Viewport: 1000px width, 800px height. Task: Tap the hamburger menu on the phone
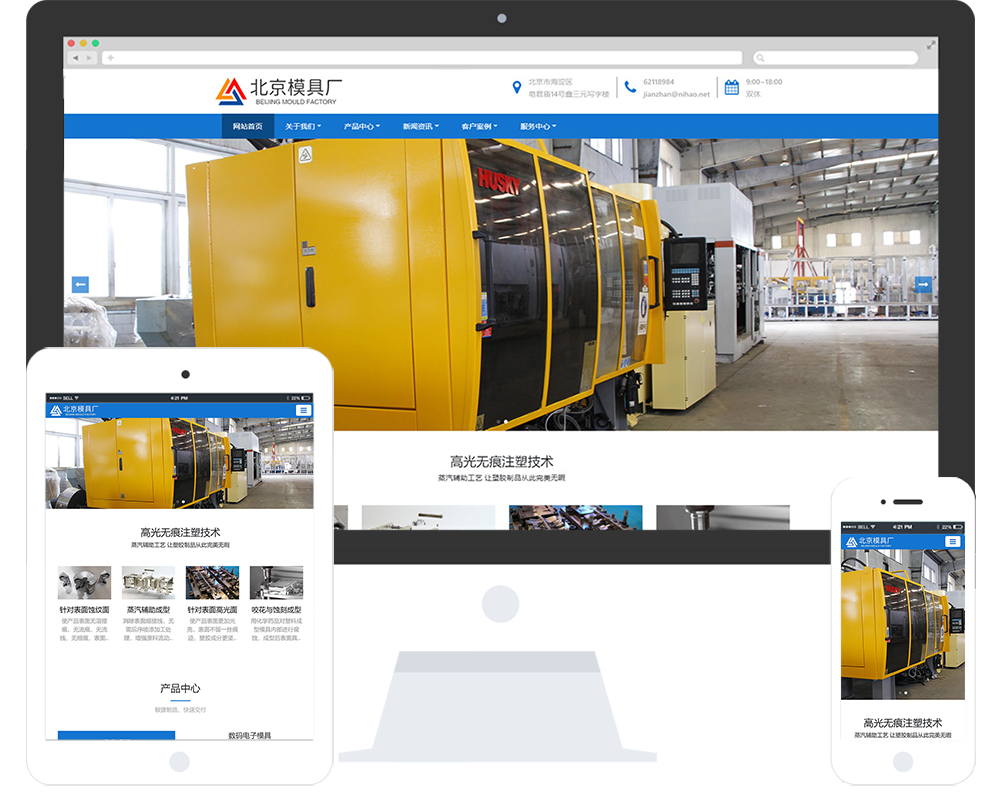[x=953, y=541]
